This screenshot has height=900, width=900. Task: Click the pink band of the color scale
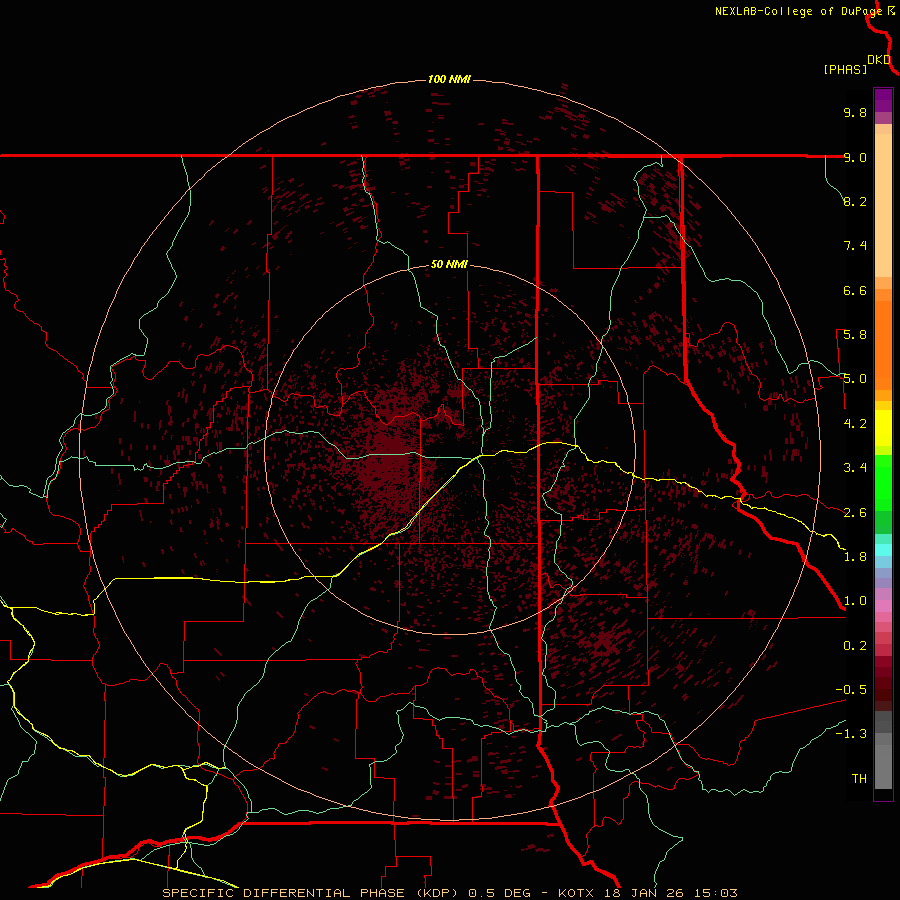click(x=883, y=606)
